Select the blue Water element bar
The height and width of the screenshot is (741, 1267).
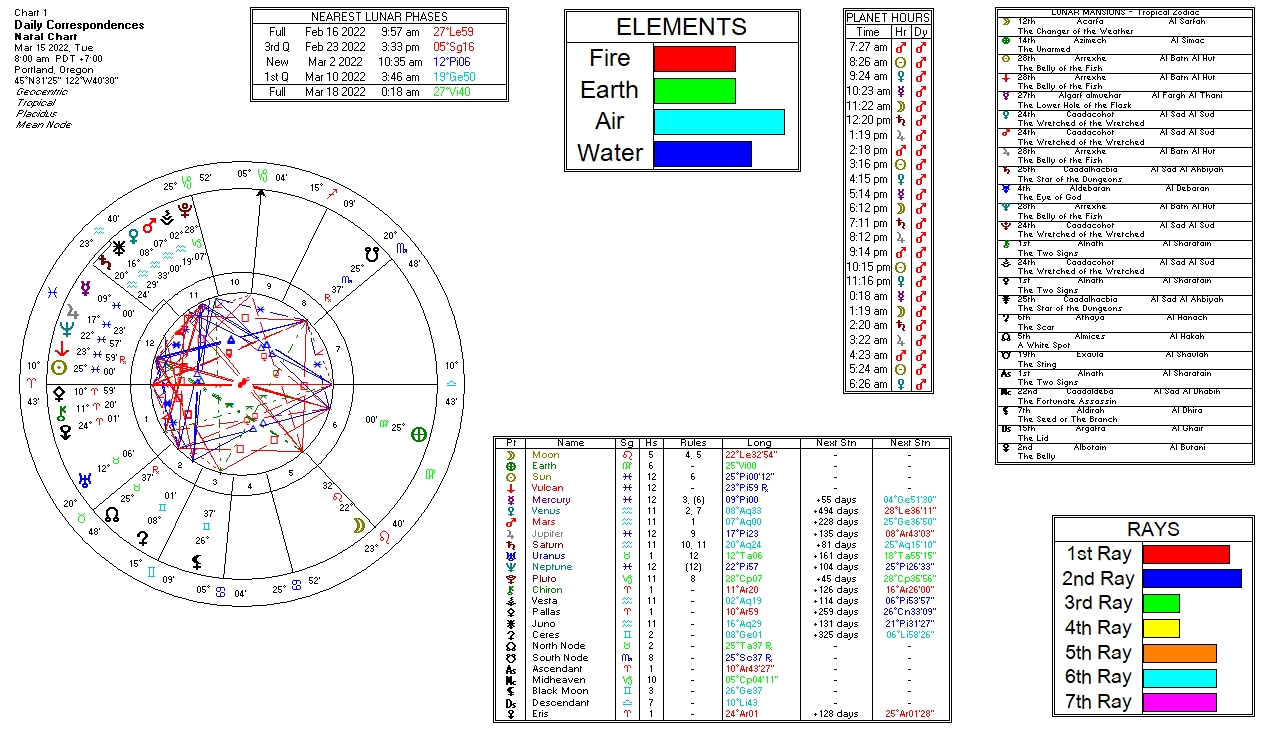coord(703,154)
